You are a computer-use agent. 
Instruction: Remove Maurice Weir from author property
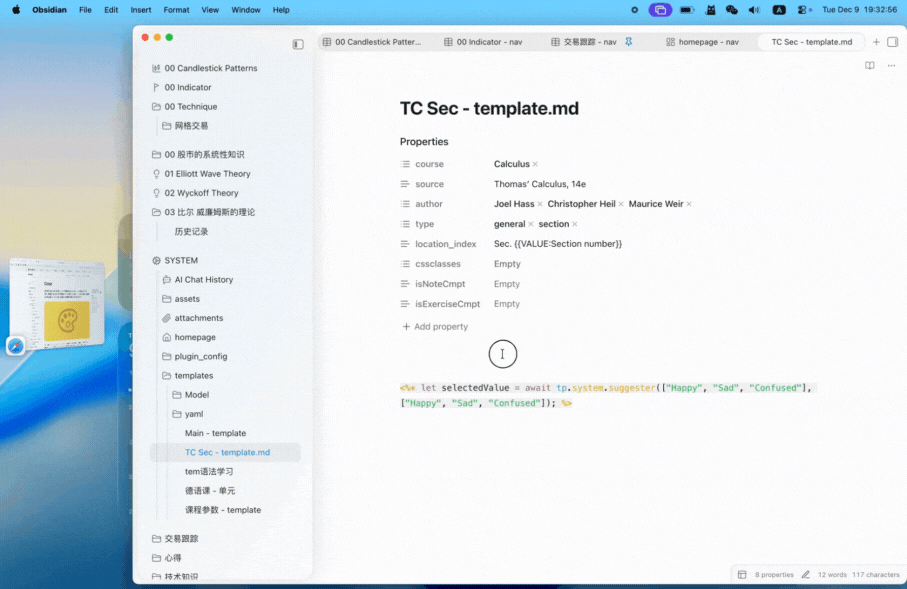689,204
